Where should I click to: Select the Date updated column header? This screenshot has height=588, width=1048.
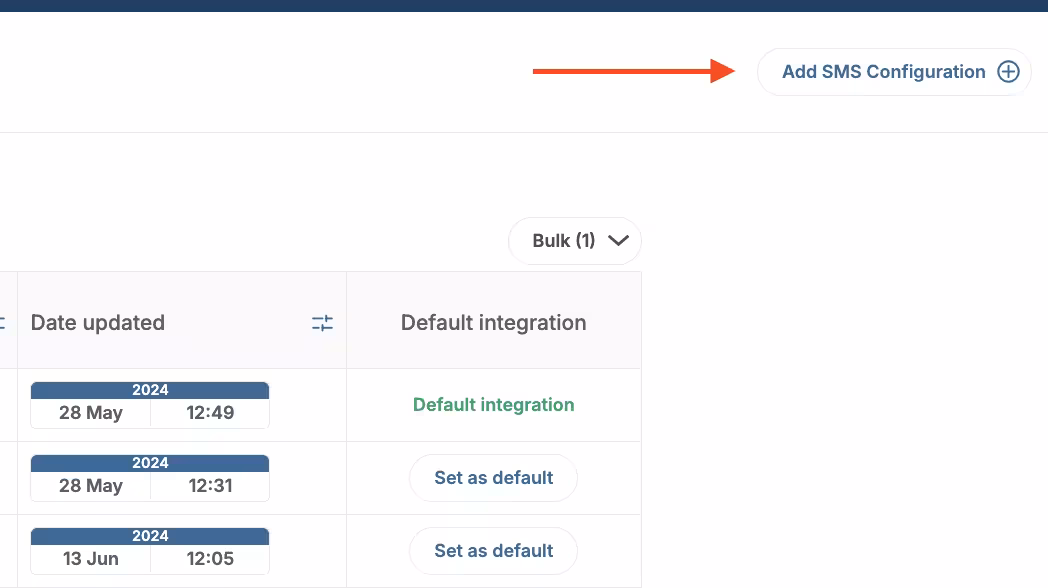(x=97, y=322)
